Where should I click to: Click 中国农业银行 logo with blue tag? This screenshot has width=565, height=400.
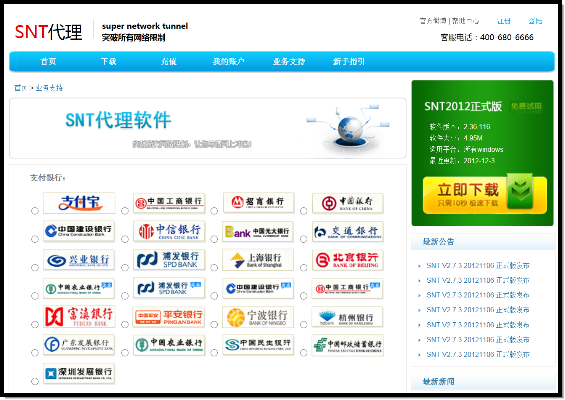tap(79, 288)
